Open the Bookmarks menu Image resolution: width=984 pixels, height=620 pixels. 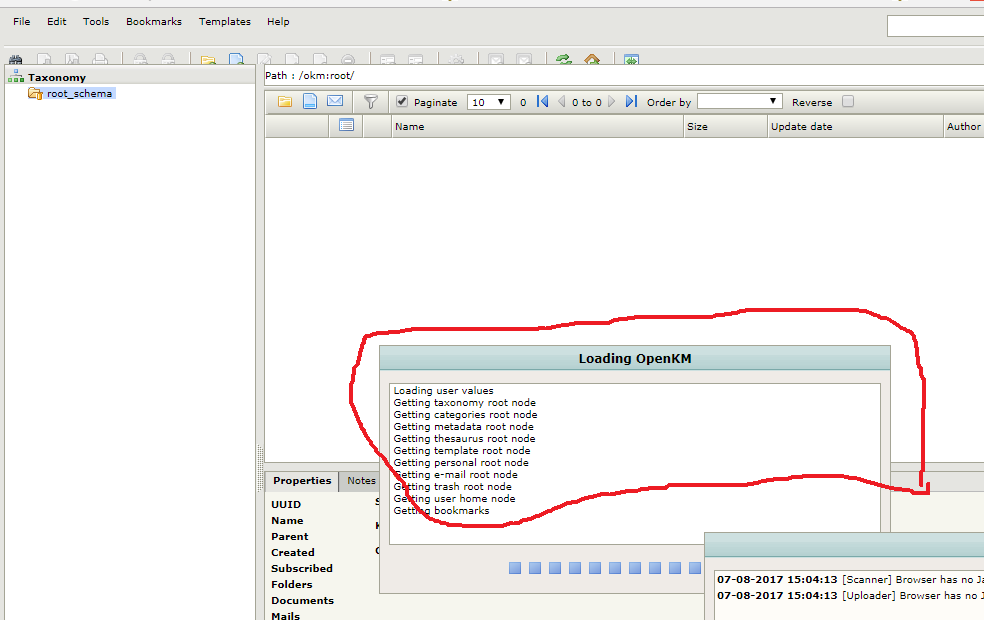click(153, 21)
